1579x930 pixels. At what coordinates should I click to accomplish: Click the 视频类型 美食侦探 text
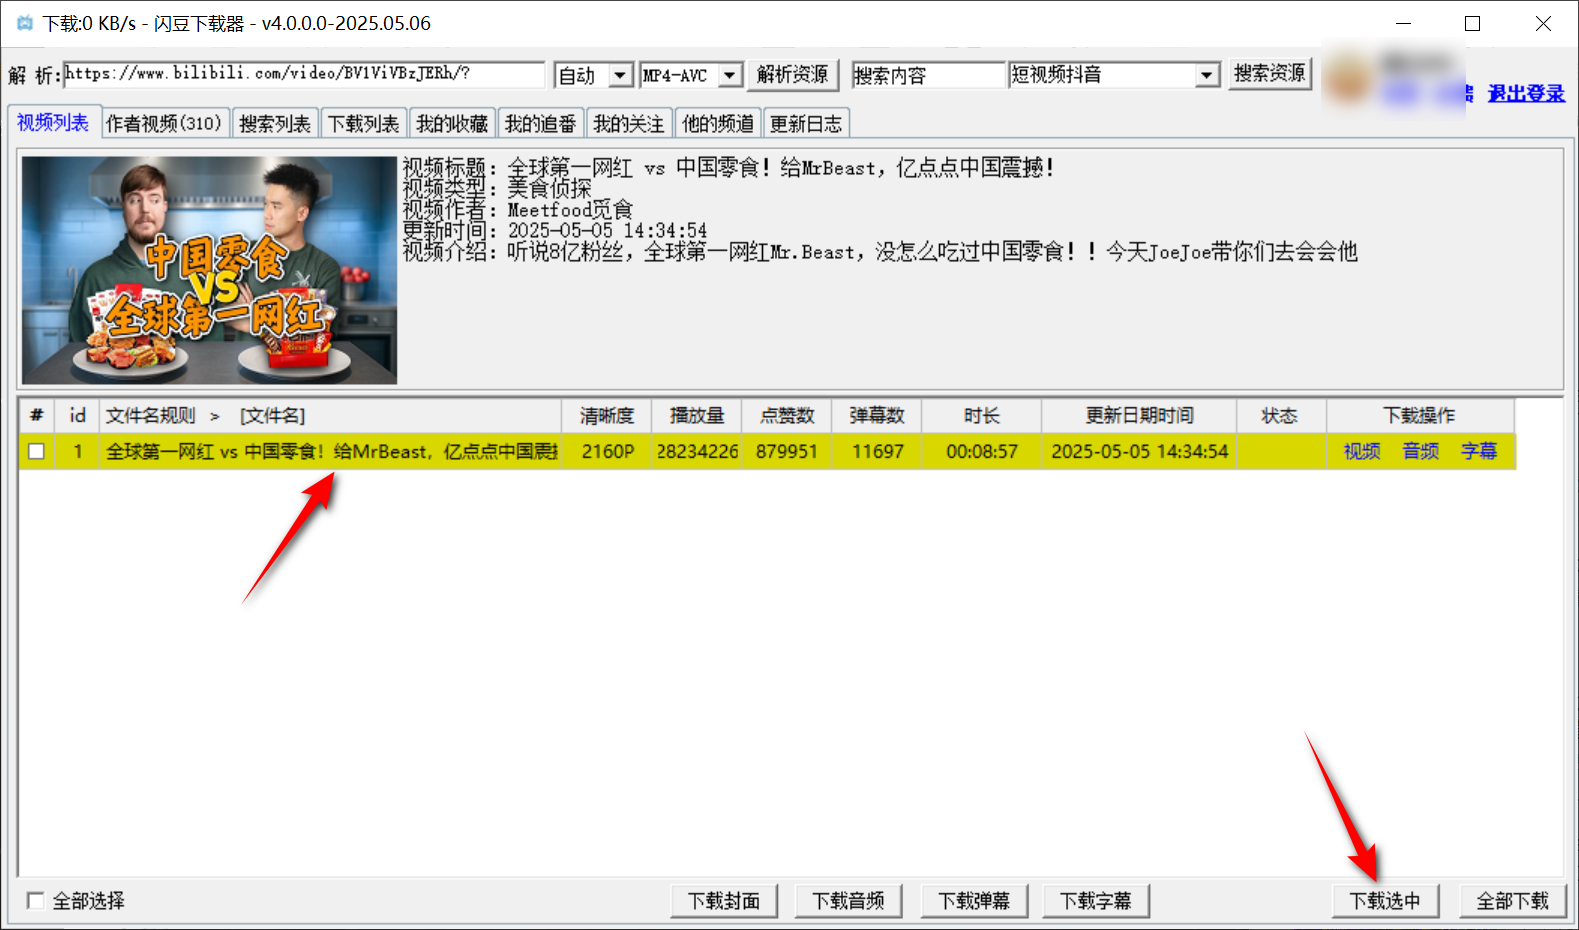tap(497, 188)
